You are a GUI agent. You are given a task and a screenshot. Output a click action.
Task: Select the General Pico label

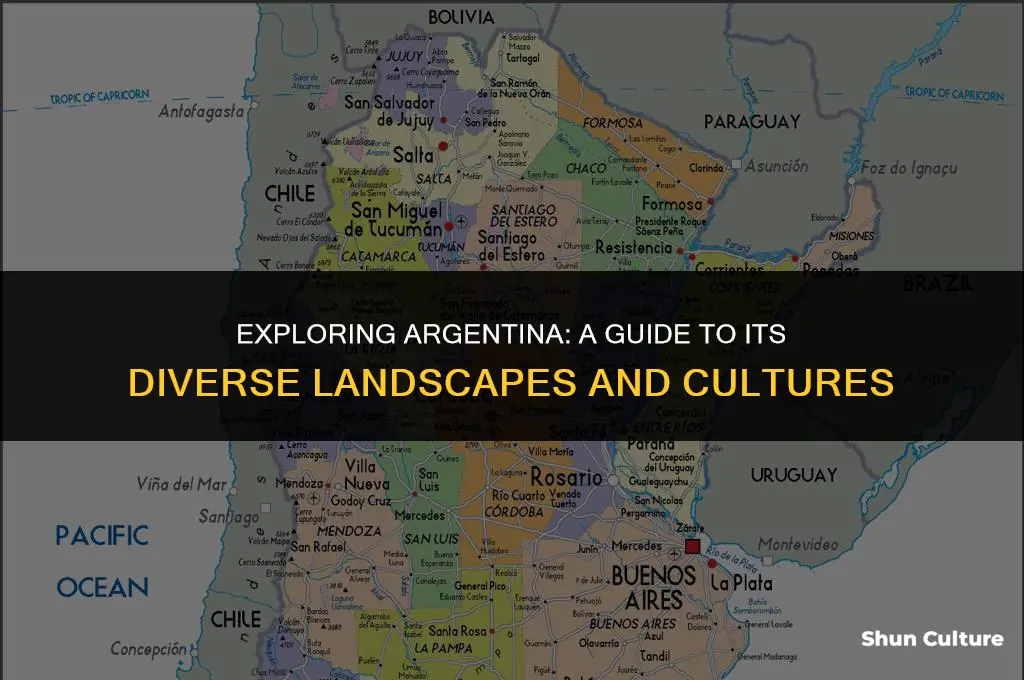coord(480,586)
